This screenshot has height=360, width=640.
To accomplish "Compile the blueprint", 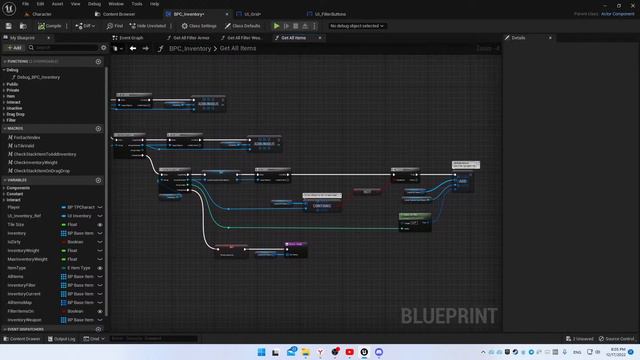I will click(x=49, y=26).
